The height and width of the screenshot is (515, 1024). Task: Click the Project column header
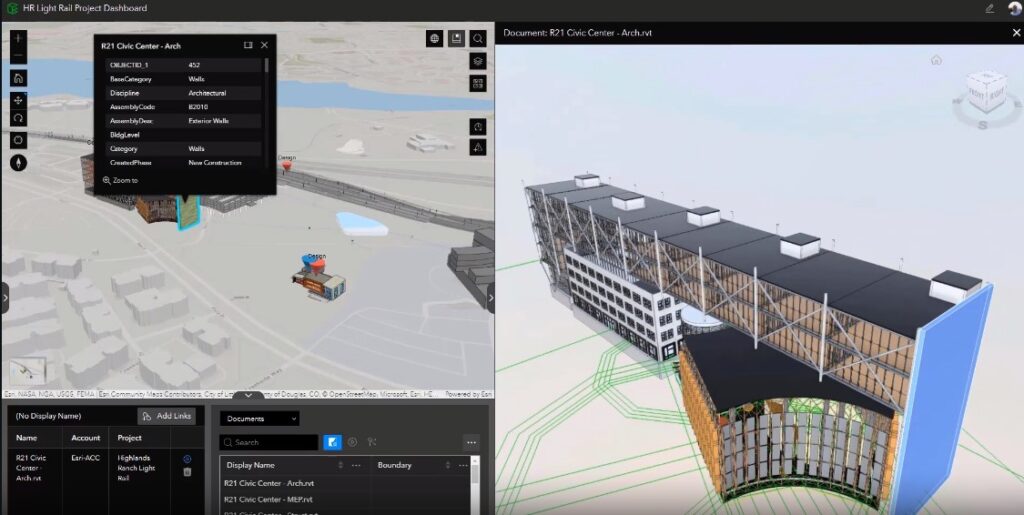point(129,438)
